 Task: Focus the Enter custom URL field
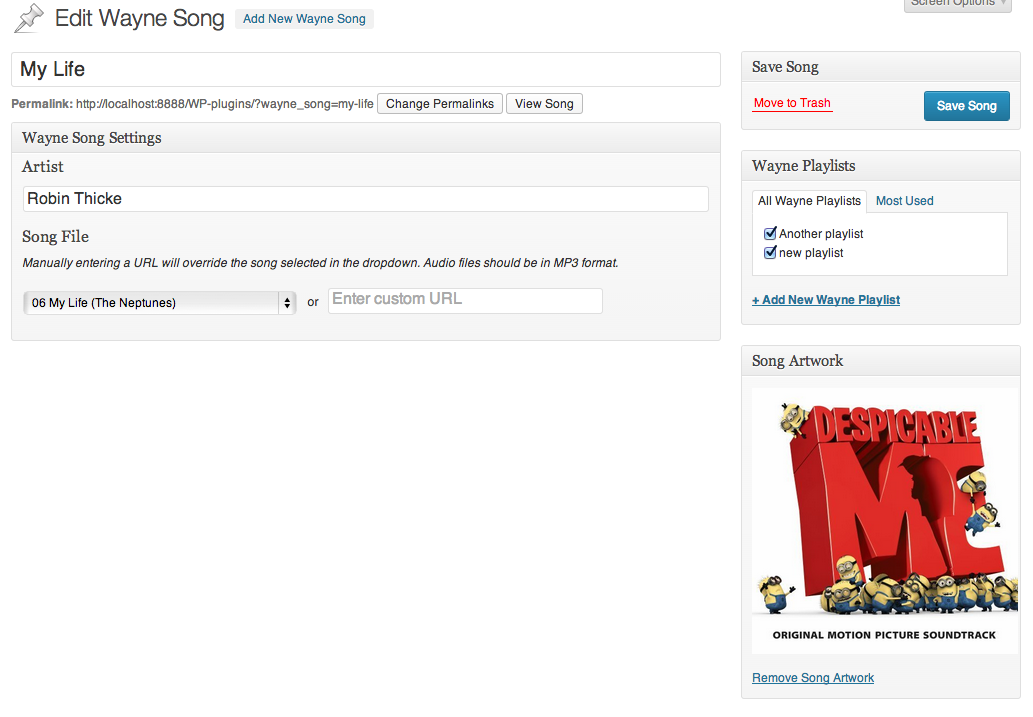(x=465, y=301)
